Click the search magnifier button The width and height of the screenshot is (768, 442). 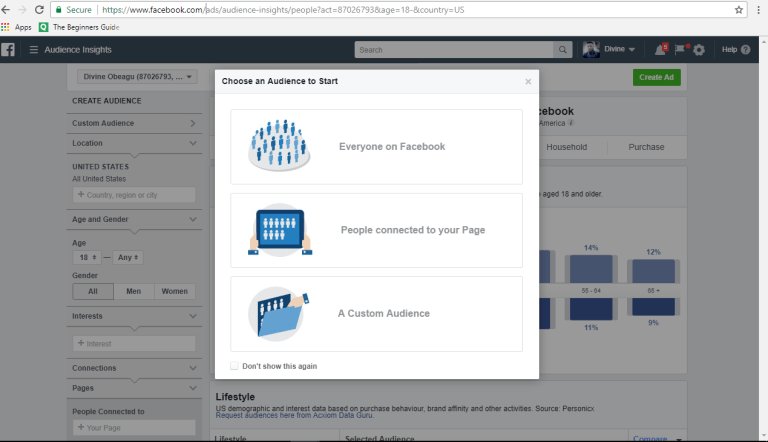[562, 49]
